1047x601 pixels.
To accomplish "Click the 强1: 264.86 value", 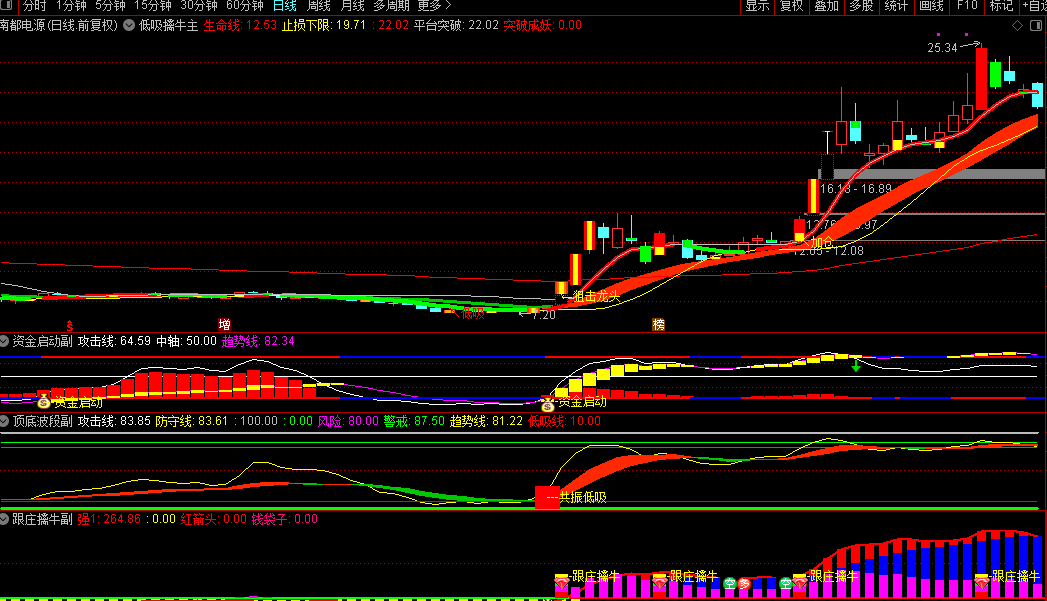I will tap(110, 519).
